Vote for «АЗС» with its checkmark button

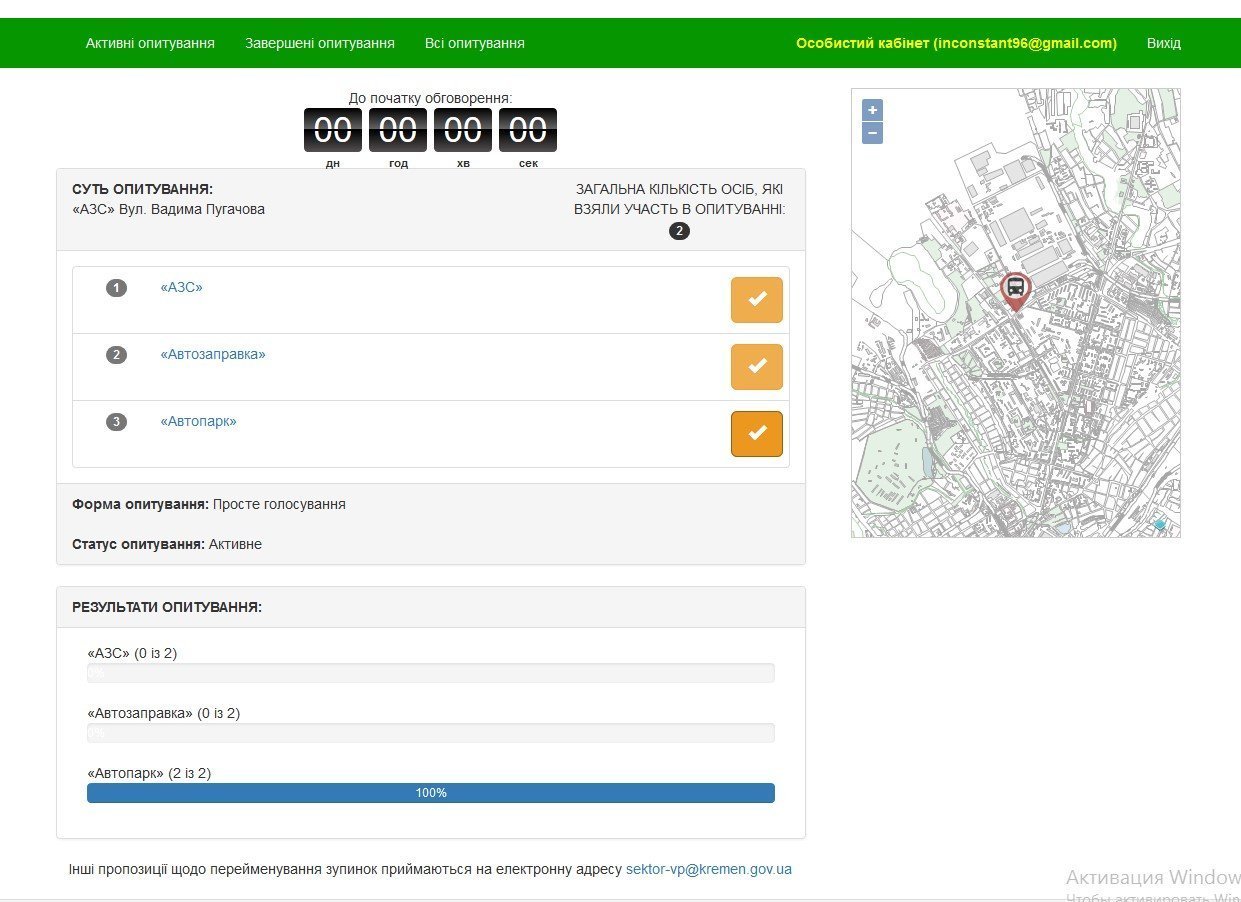pyautogui.click(x=756, y=300)
